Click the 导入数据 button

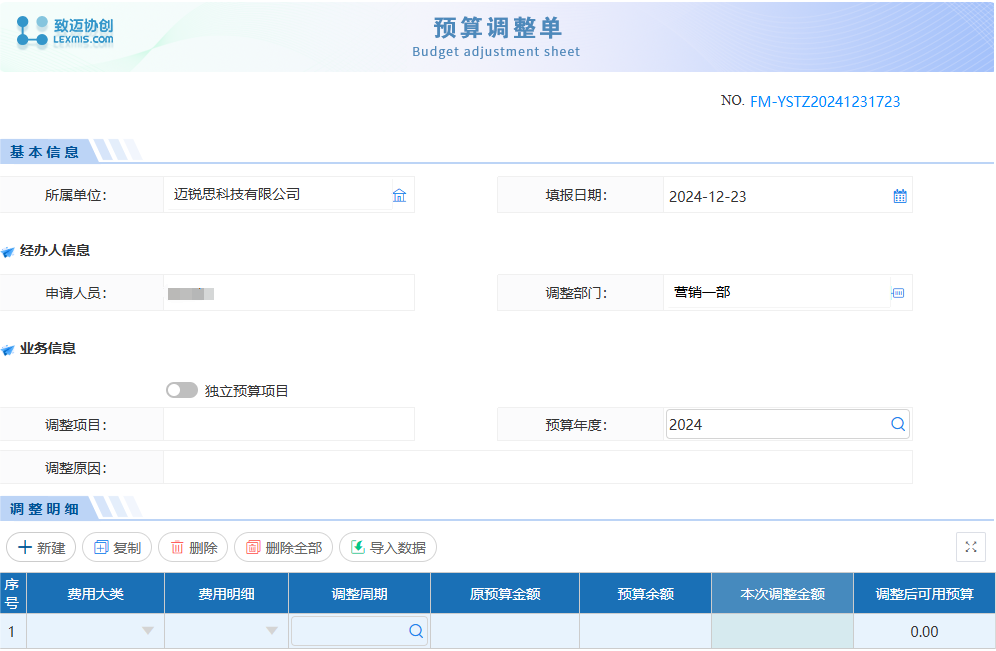pyautogui.click(x=388, y=547)
